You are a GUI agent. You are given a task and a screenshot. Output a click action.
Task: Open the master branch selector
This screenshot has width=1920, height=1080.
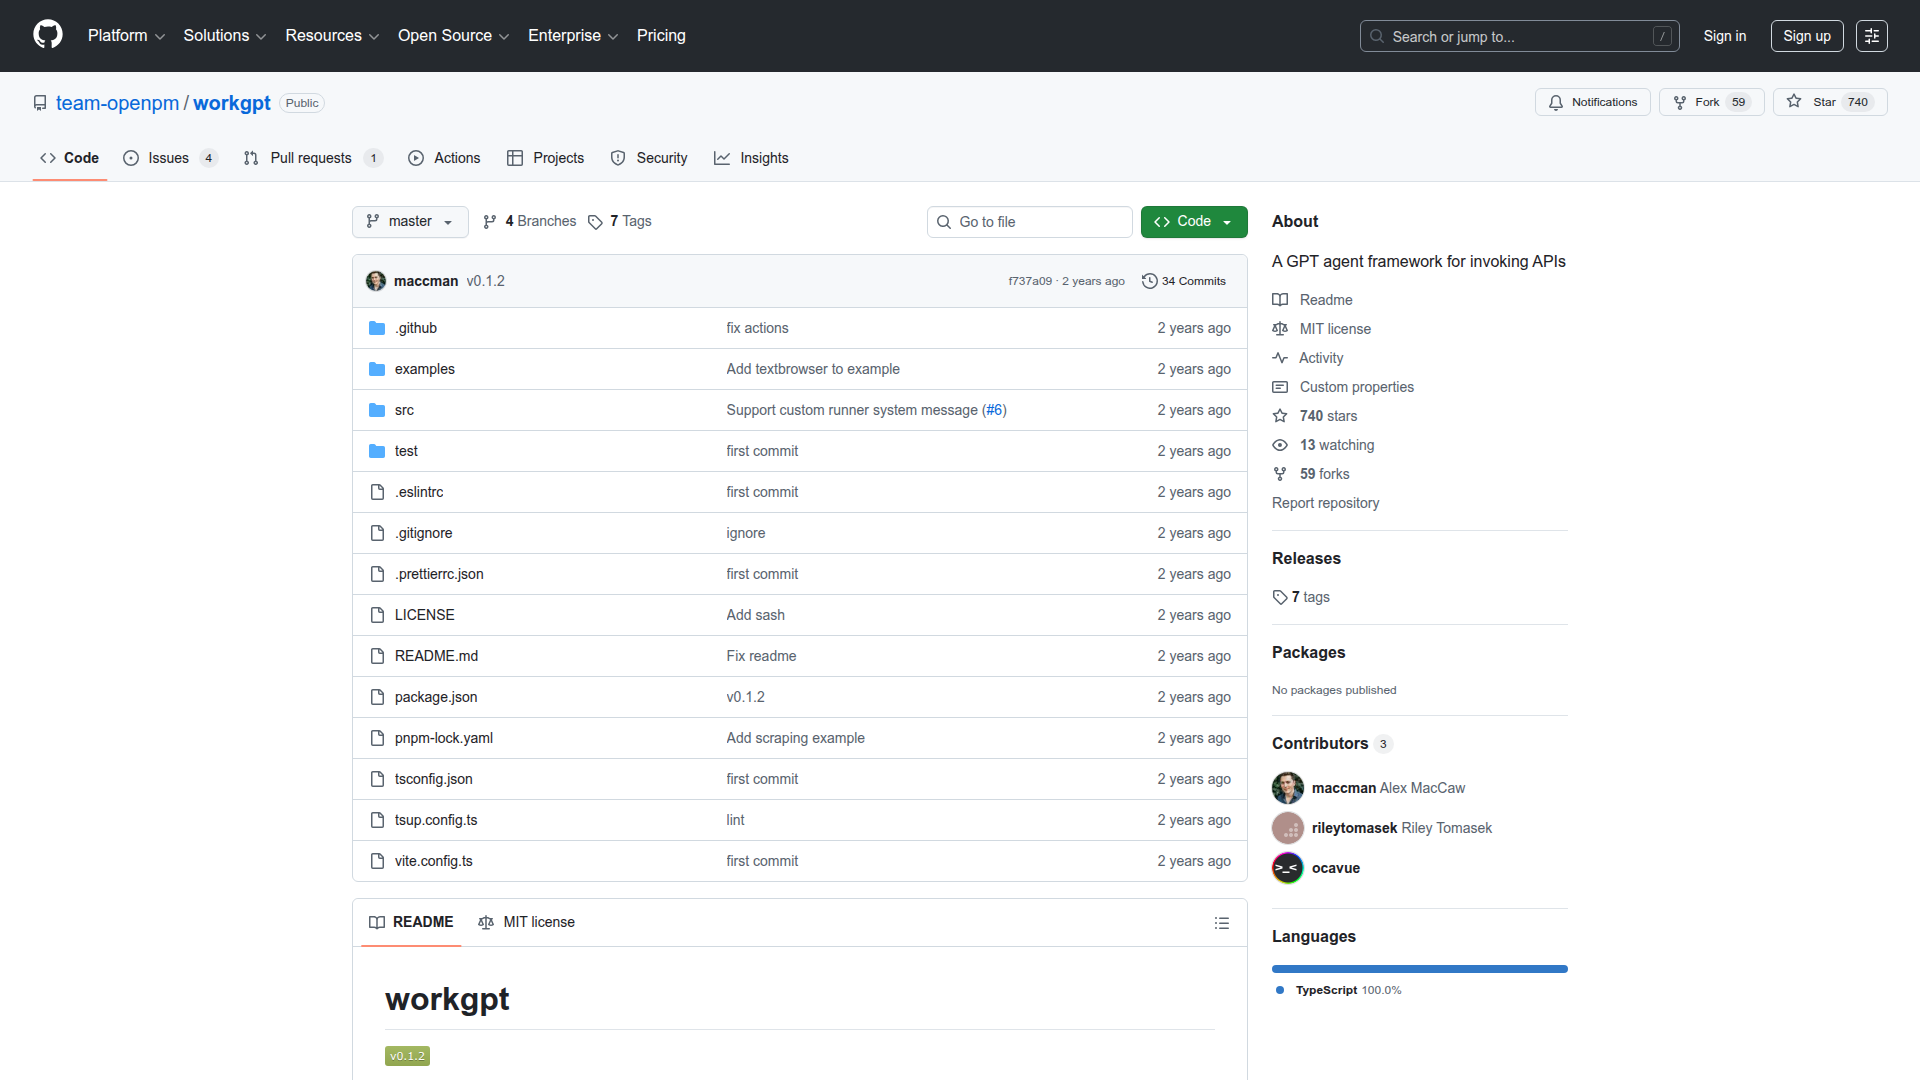point(409,221)
